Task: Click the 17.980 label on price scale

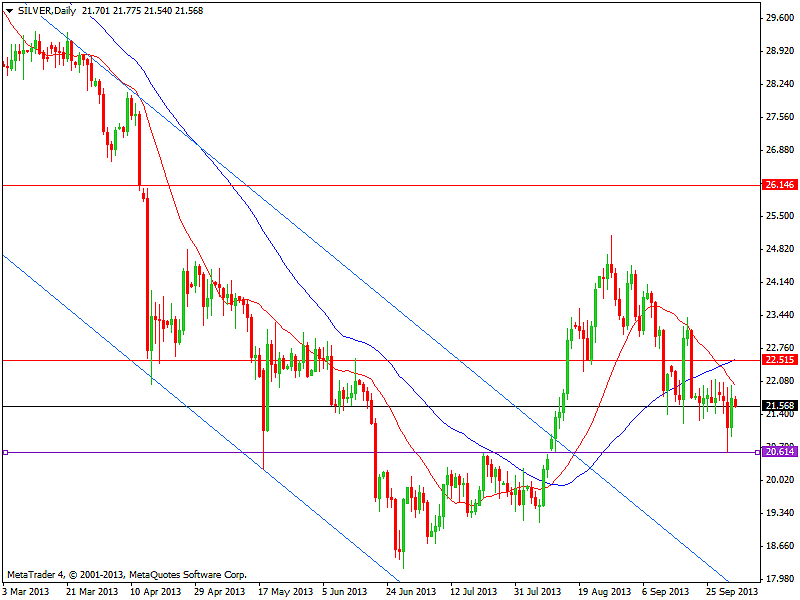Action: coord(778,577)
